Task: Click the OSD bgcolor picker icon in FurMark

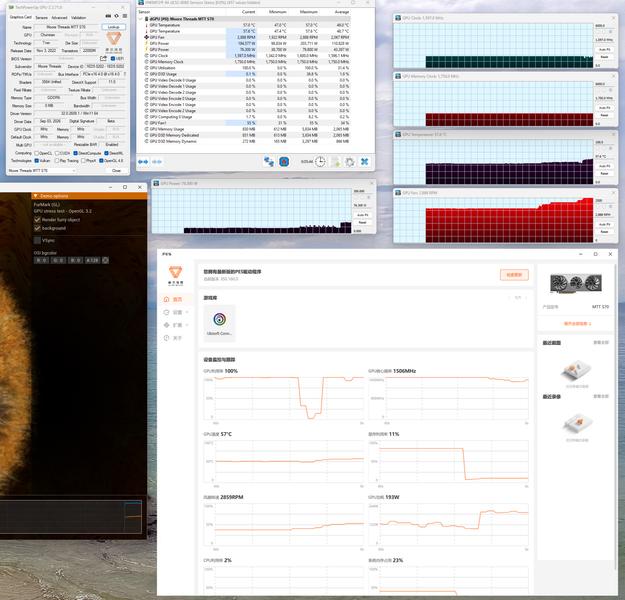Action: coord(106,260)
